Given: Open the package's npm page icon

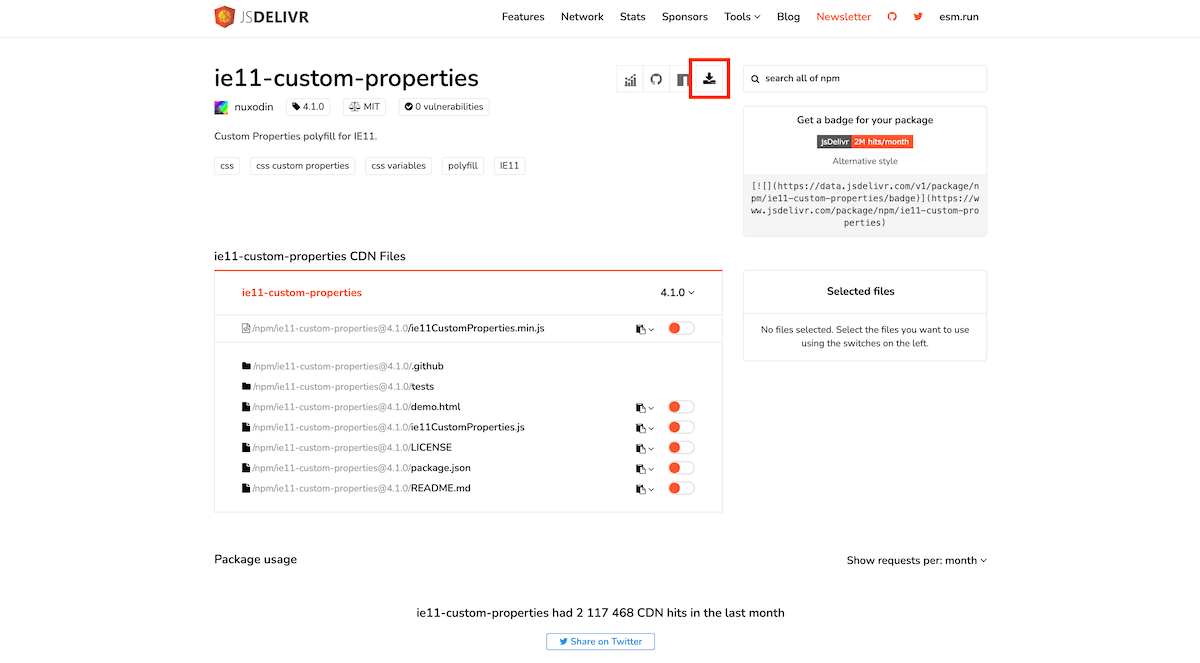Looking at the screenshot, I should (x=683, y=80).
